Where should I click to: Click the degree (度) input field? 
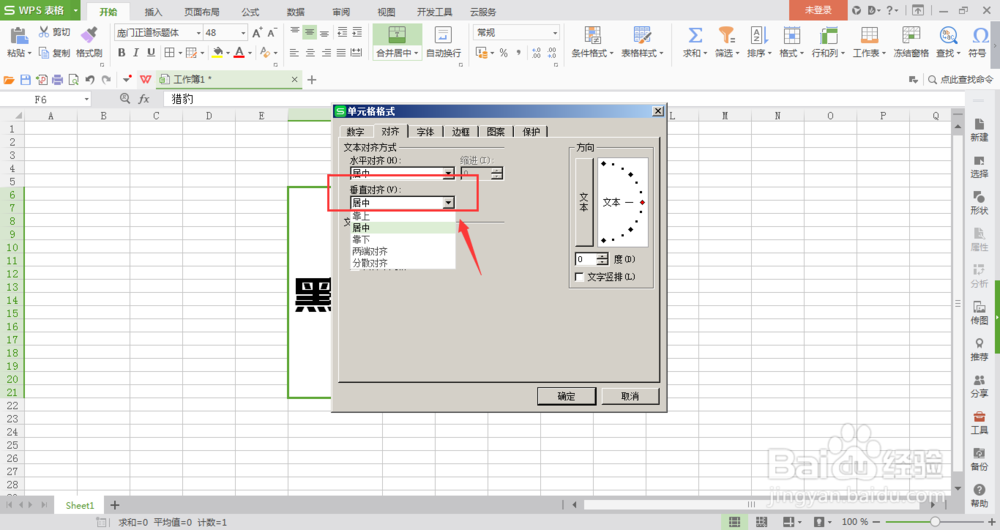click(586, 259)
